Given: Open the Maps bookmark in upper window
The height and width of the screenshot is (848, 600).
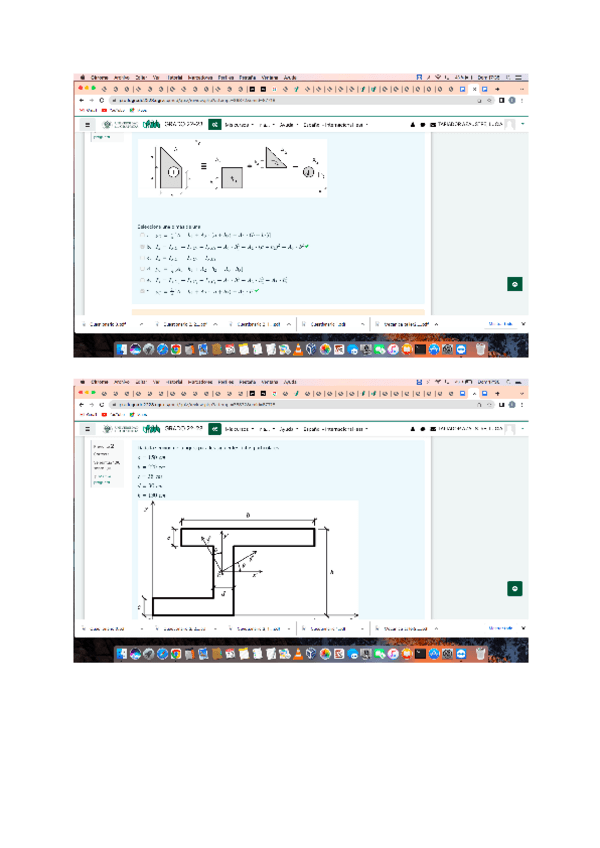Looking at the screenshot, I should [138, 110].
